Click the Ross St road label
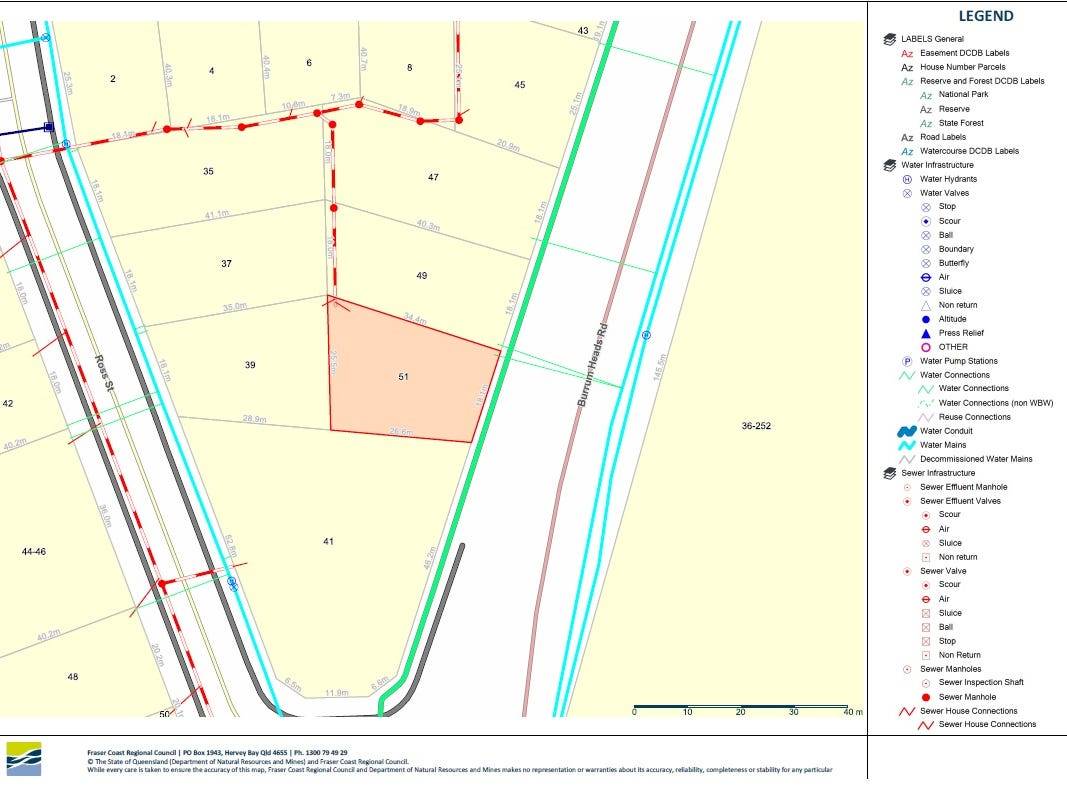The width and height of the screenshot is (1067, 800). click(103, 376)
